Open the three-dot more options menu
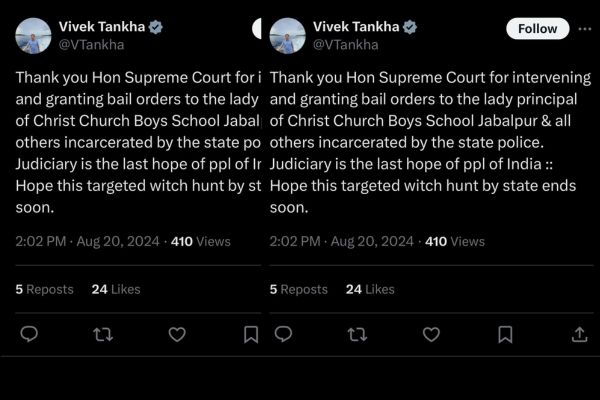The width and height of the screenshot is (600, 400). [584, 28]
